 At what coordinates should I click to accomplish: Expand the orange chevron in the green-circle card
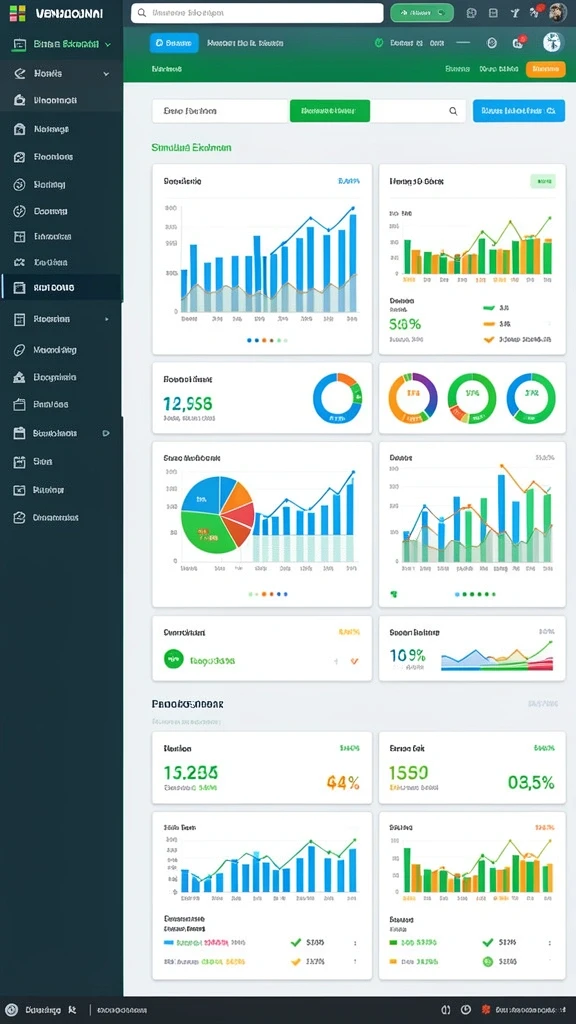coord(354,661)
